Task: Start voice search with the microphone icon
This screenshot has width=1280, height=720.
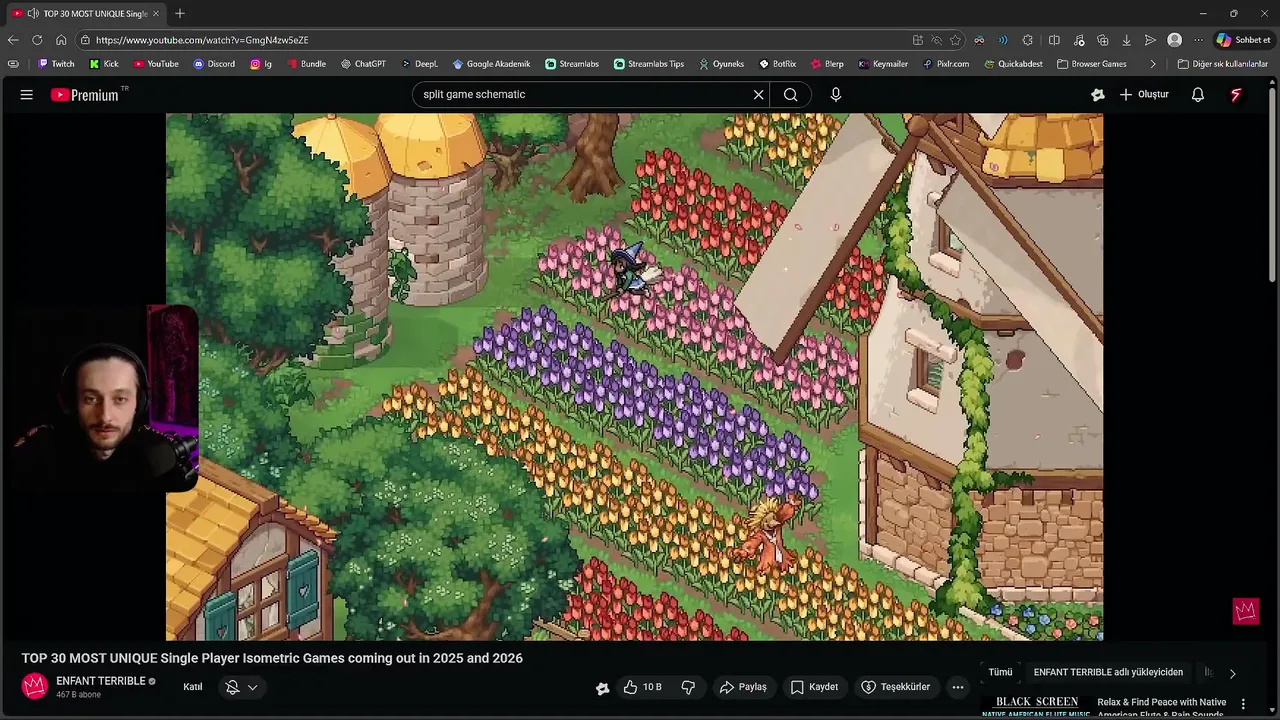Action: 836,95
